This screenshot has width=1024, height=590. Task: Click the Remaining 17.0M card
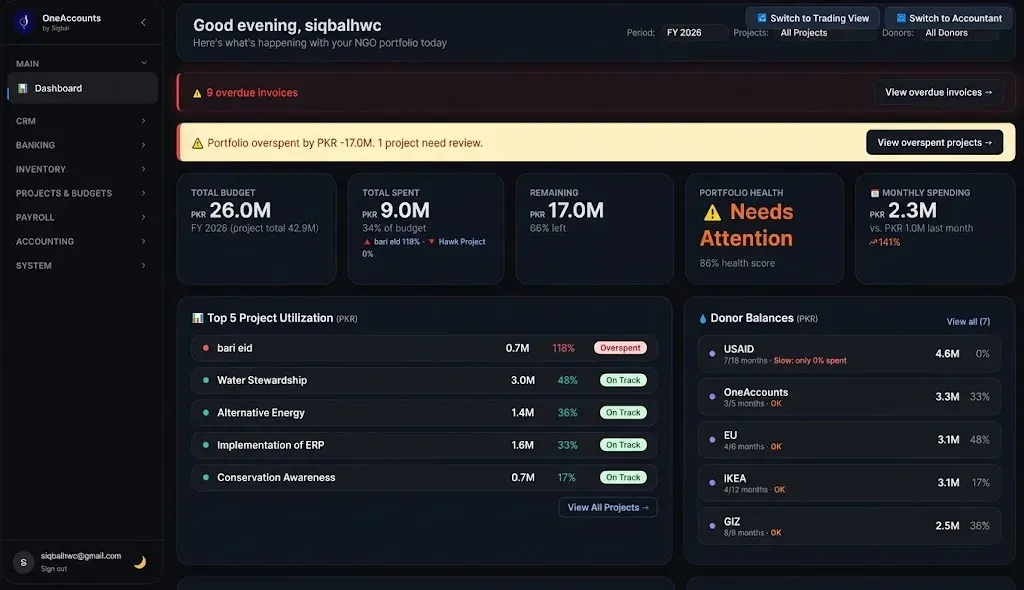click(594, 229)
